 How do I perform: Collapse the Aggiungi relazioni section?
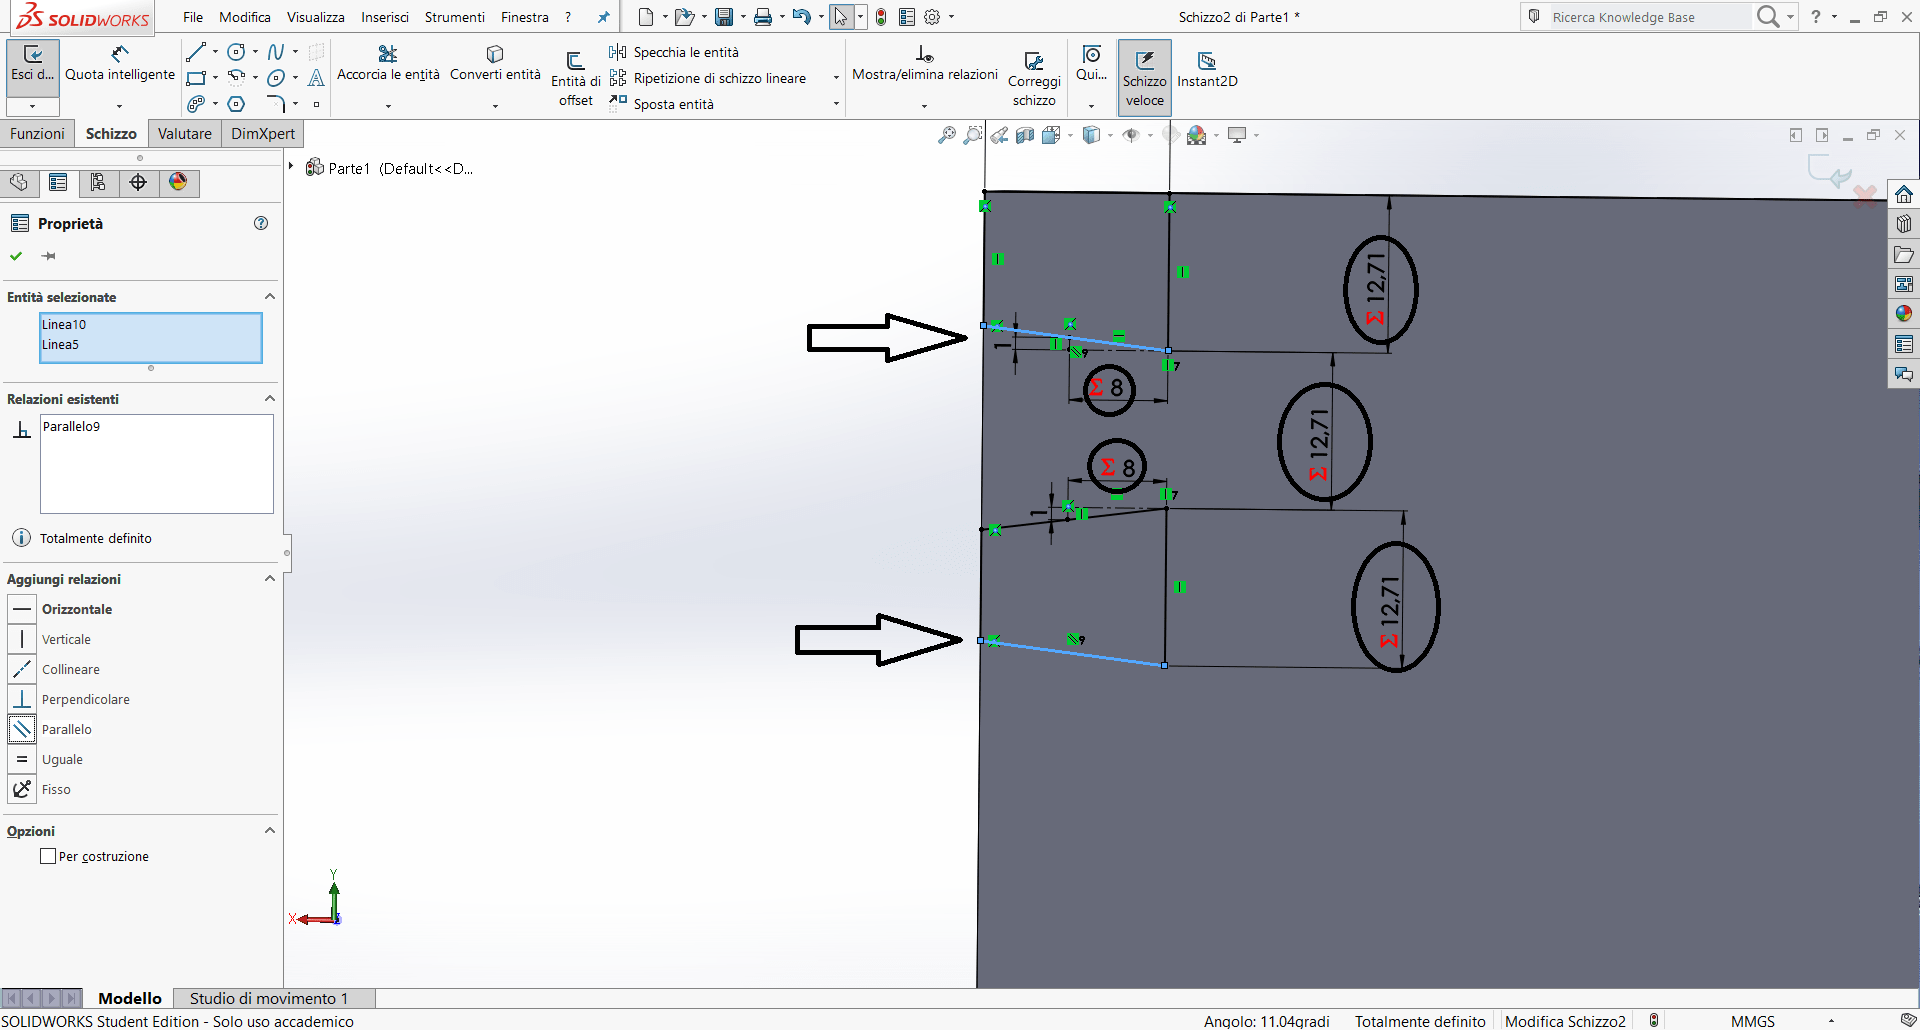click(269, 578)
